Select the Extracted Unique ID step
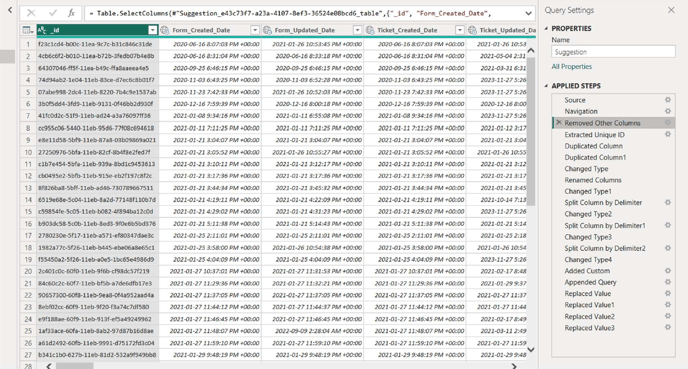The width and height of the screenshot is (688, 369). tap(595, 135)
